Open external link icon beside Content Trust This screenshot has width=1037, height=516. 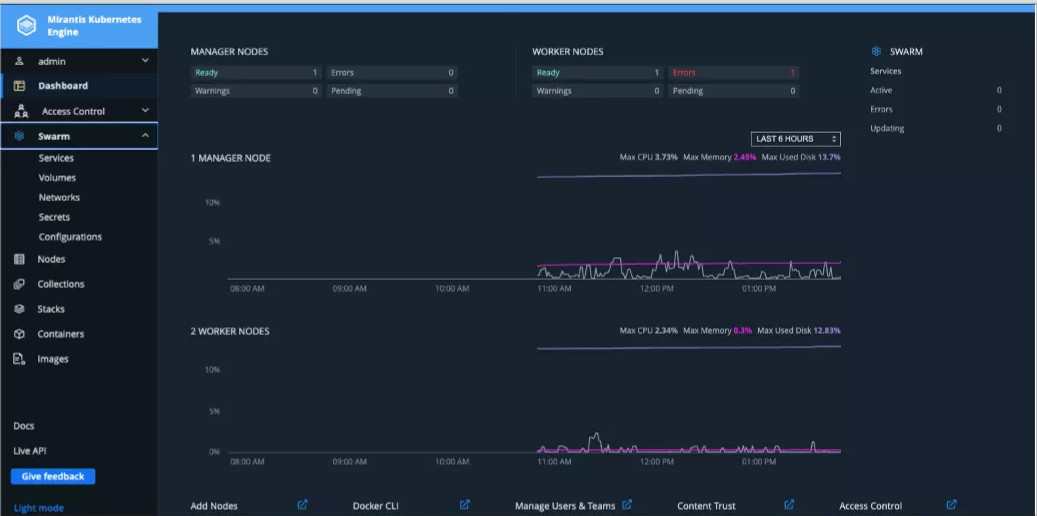tap(789, 505)
